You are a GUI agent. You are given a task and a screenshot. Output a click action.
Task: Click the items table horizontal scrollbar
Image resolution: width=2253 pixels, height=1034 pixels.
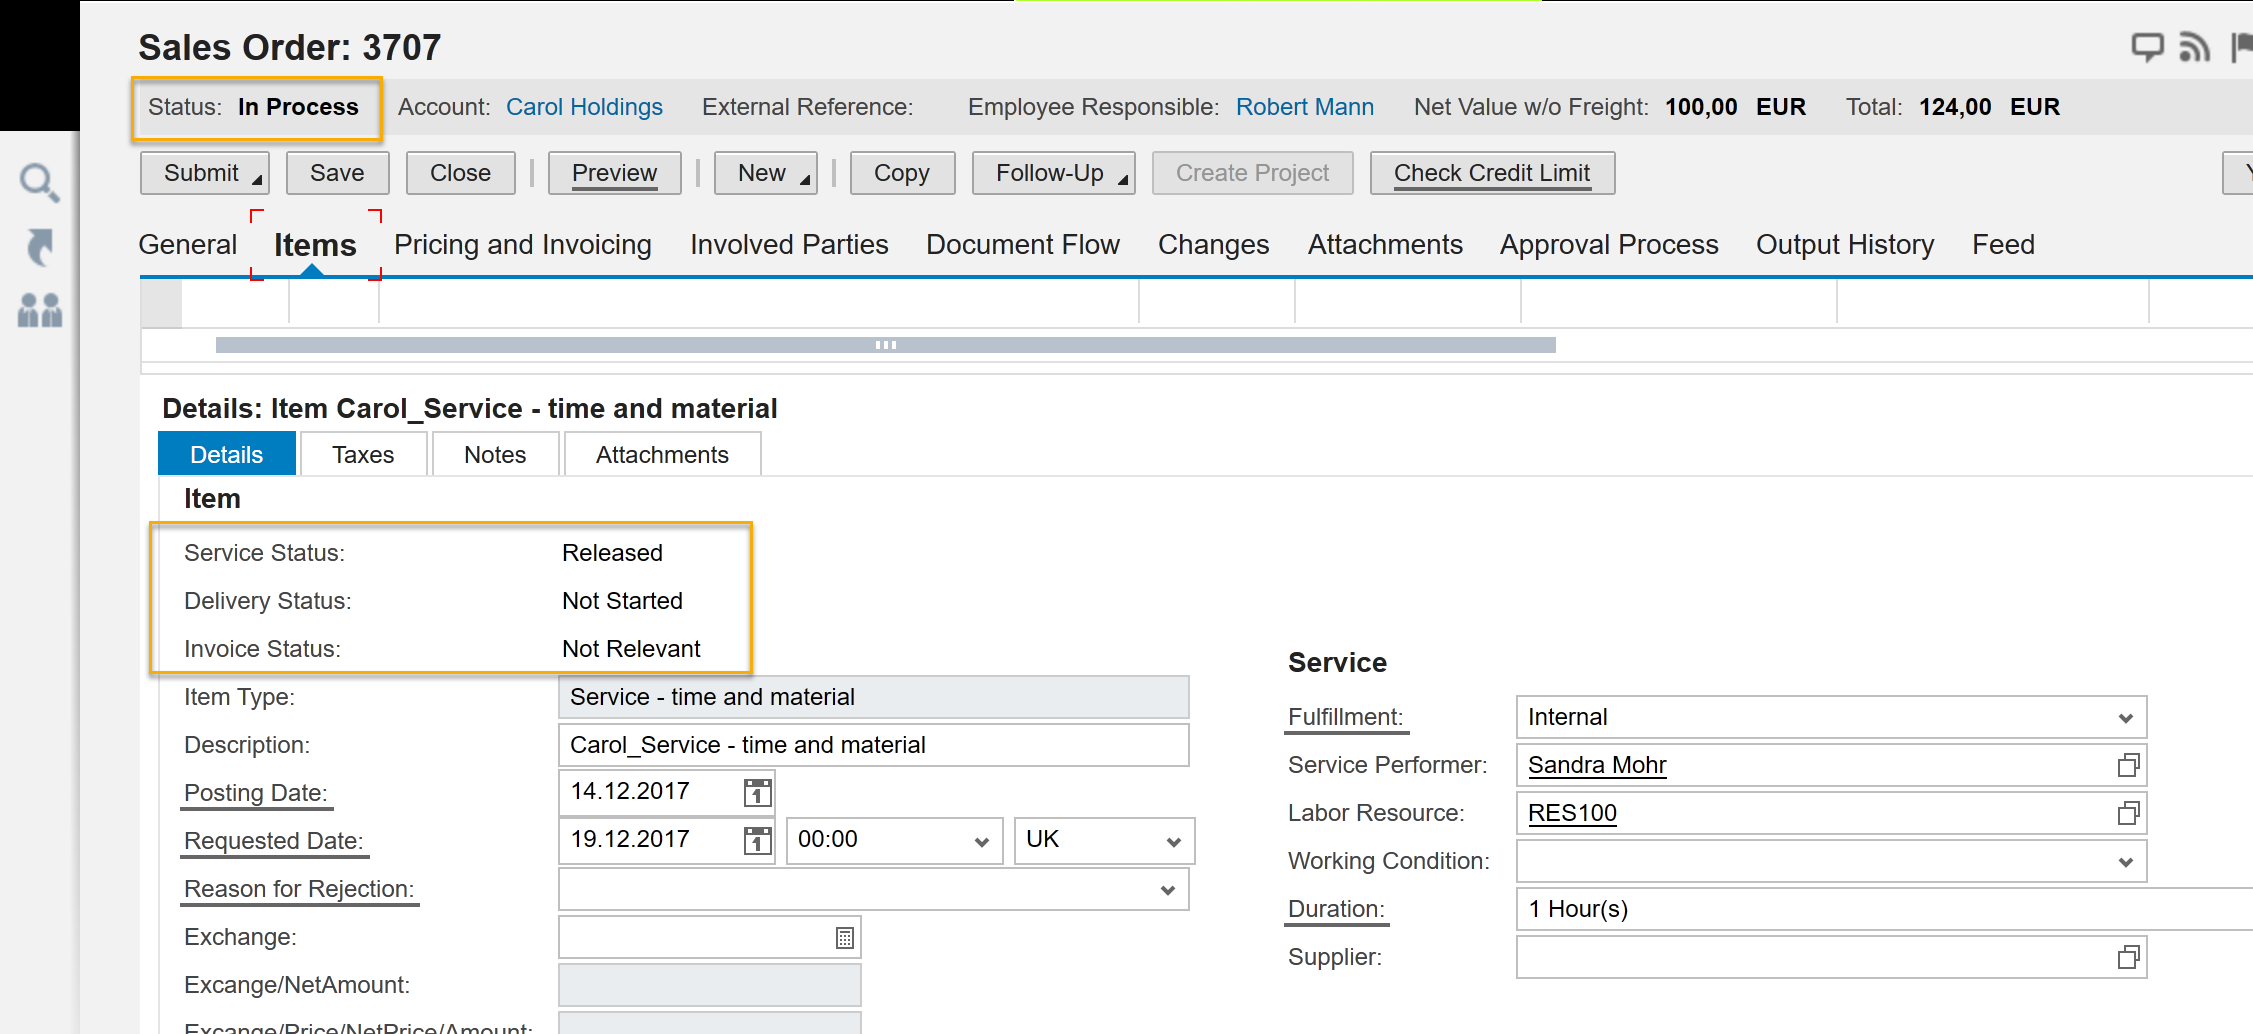(x=885, y=345)
